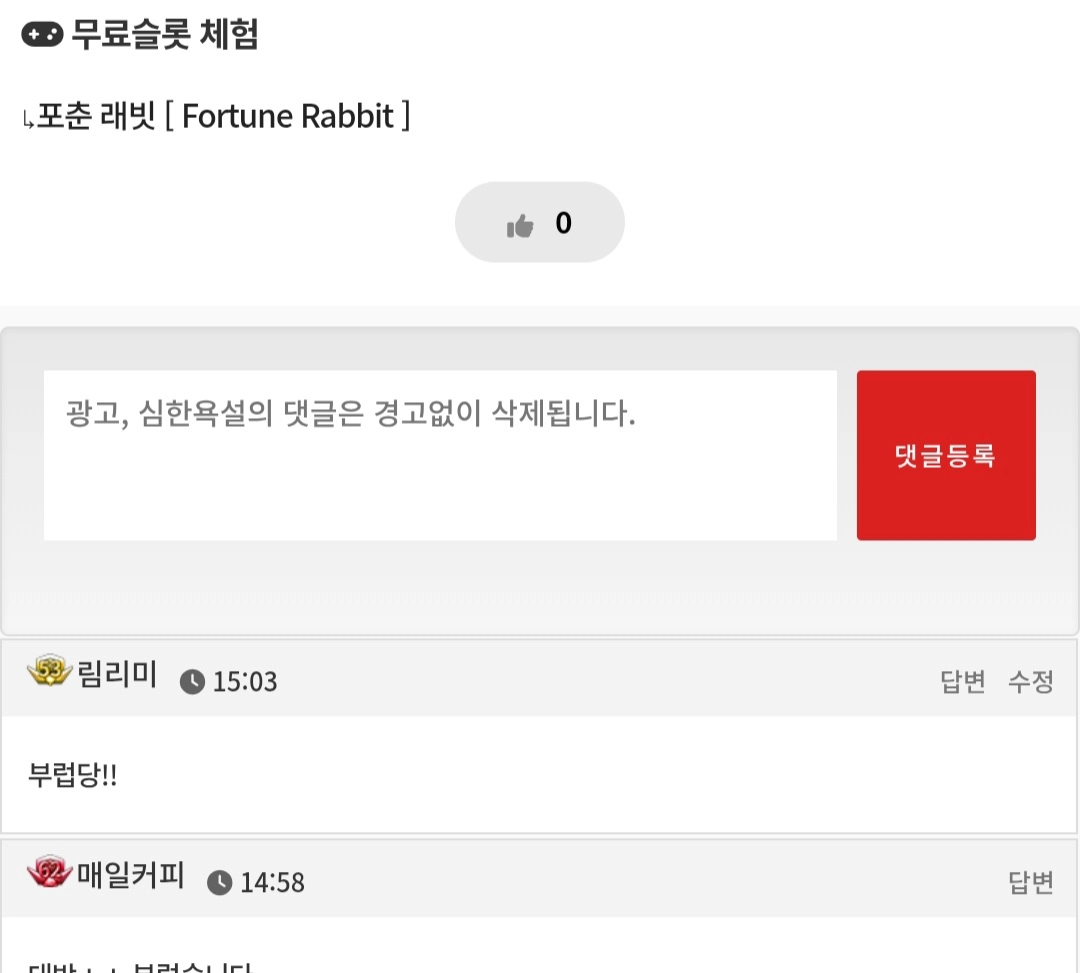Submit with the red 댓글등록 button
1080x973 pixels.
click(946, 456)
